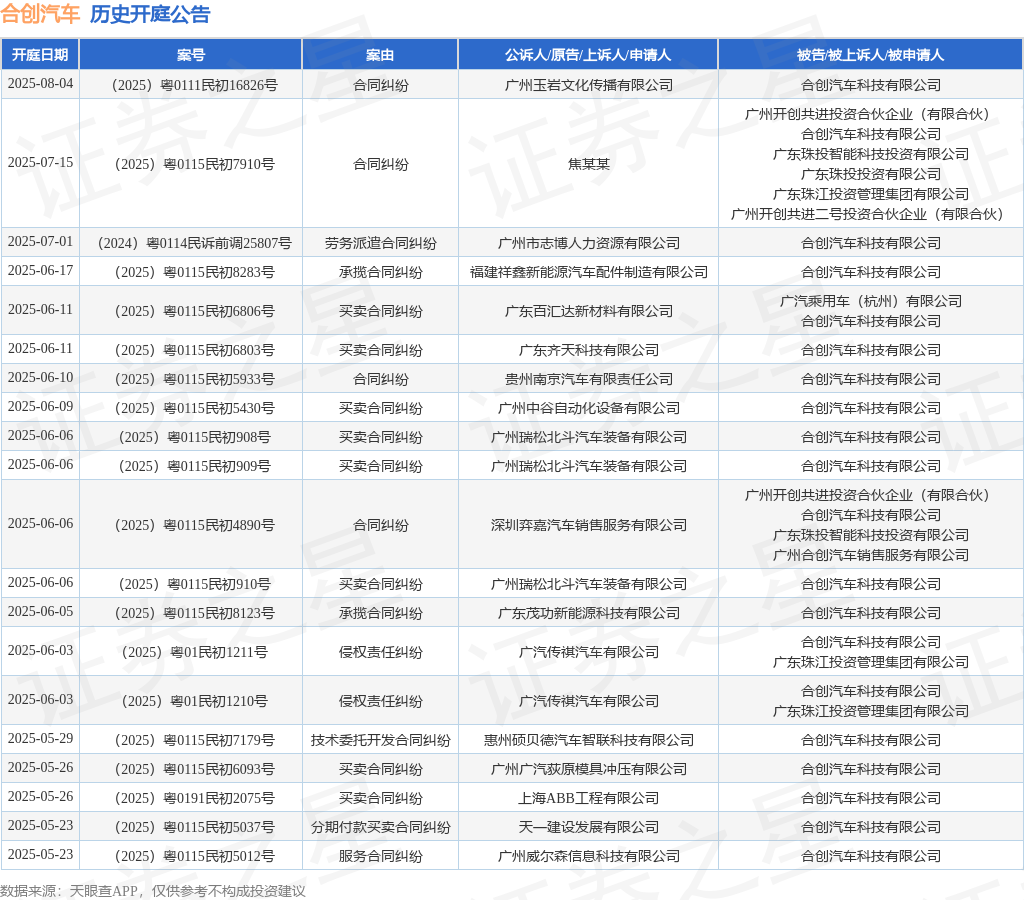Screen dimensions: 1024x900
Task: Select case number 粤0115民初8283号
Action: (194, 272)
